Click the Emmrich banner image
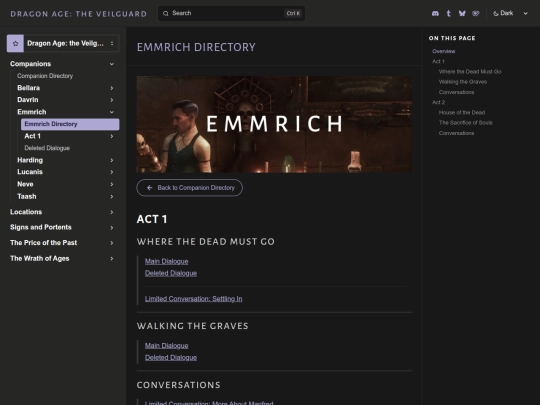 pyautogui.click(x=274, y=124)
